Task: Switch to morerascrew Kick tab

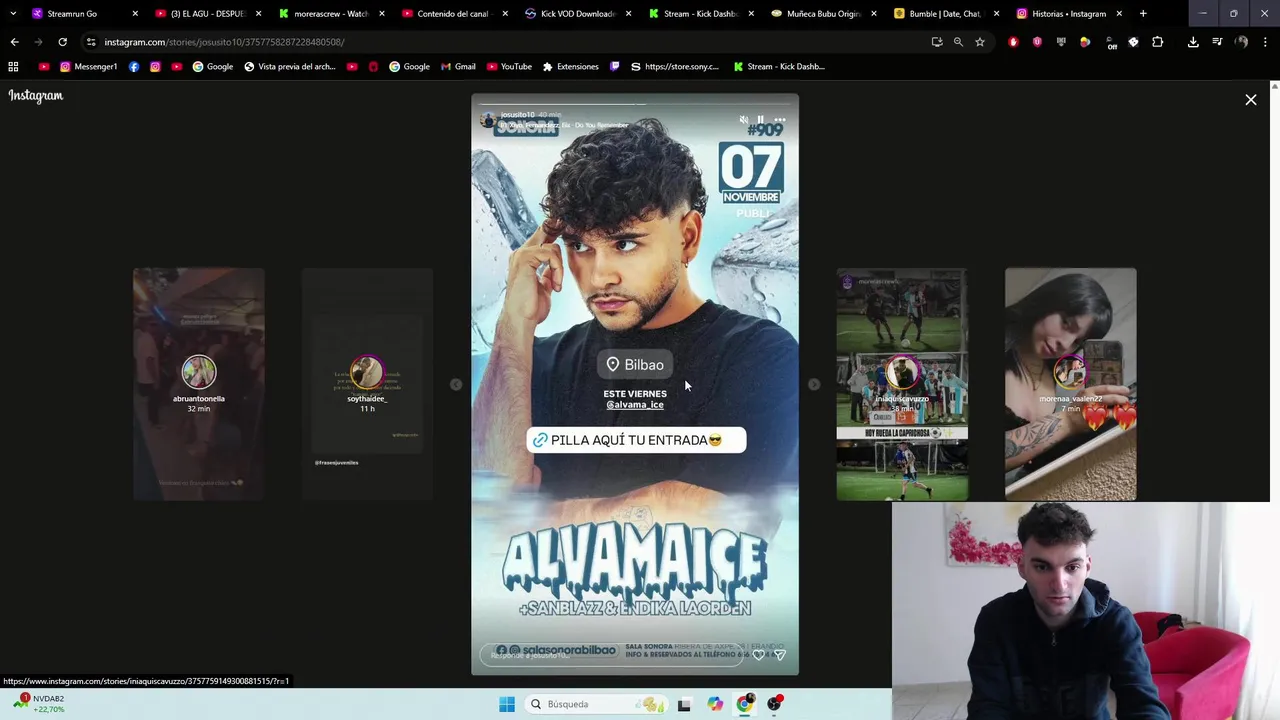Action: [x=330, y=14]
